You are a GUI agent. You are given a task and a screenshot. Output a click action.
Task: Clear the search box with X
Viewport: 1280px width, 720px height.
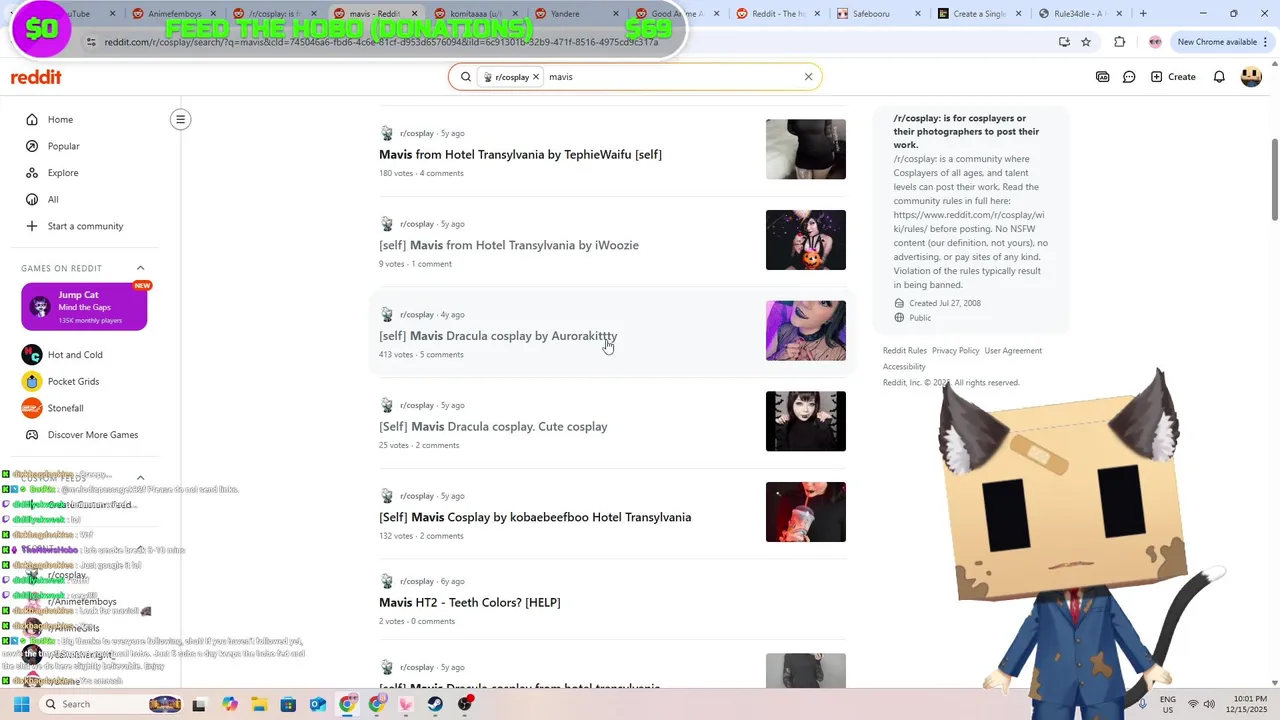[808, 77]
